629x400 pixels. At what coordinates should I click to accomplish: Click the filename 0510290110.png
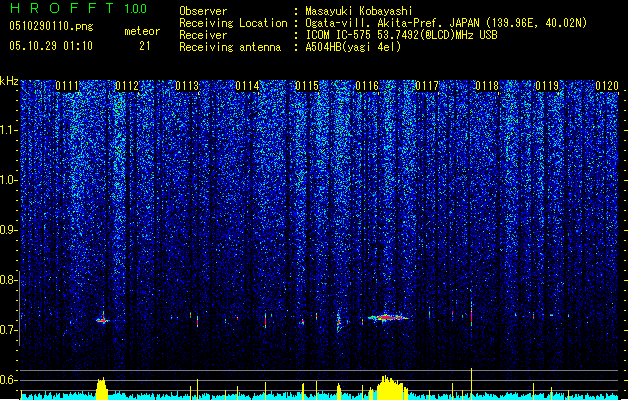click(x=51, y=26)
